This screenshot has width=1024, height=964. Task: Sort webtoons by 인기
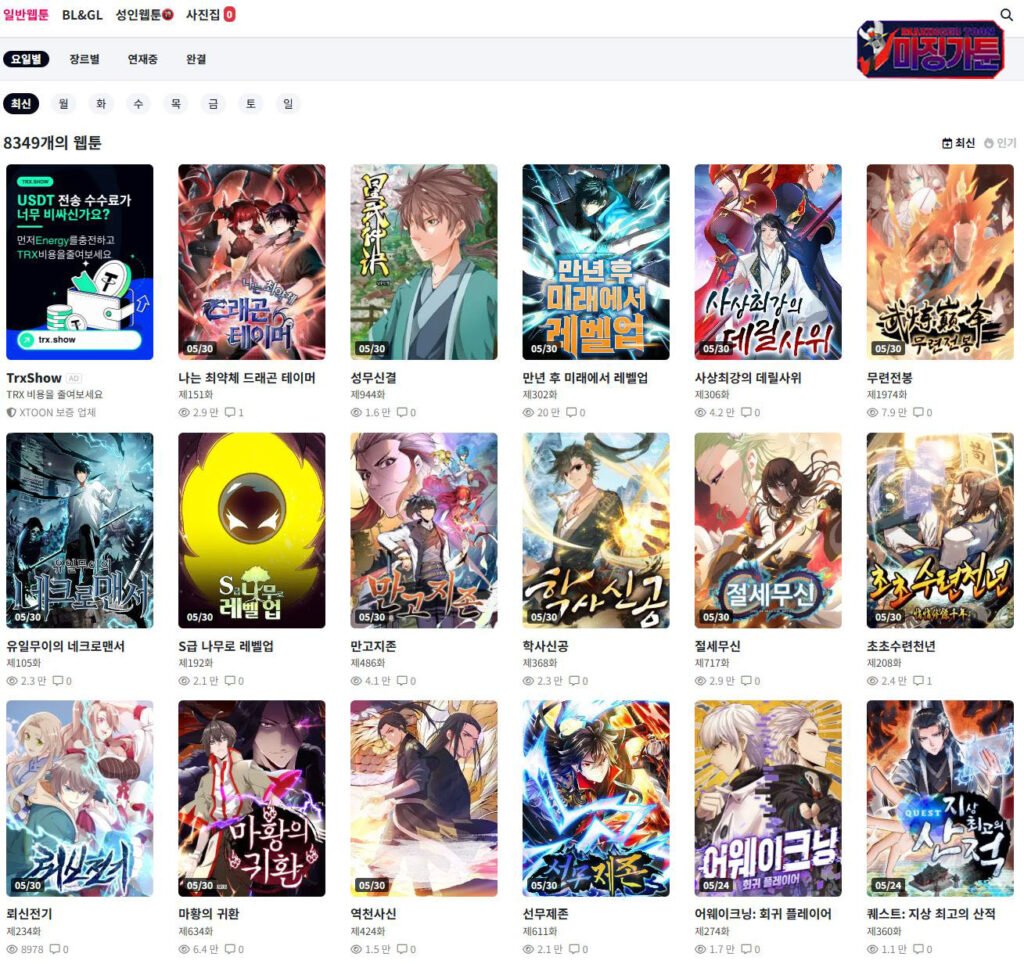(x=1000, y=143)
